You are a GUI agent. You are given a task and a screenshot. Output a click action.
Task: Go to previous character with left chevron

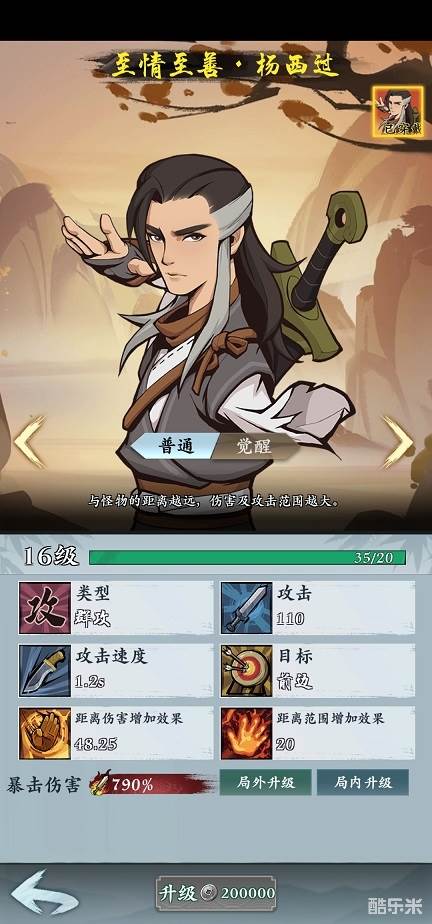point(29,442)
